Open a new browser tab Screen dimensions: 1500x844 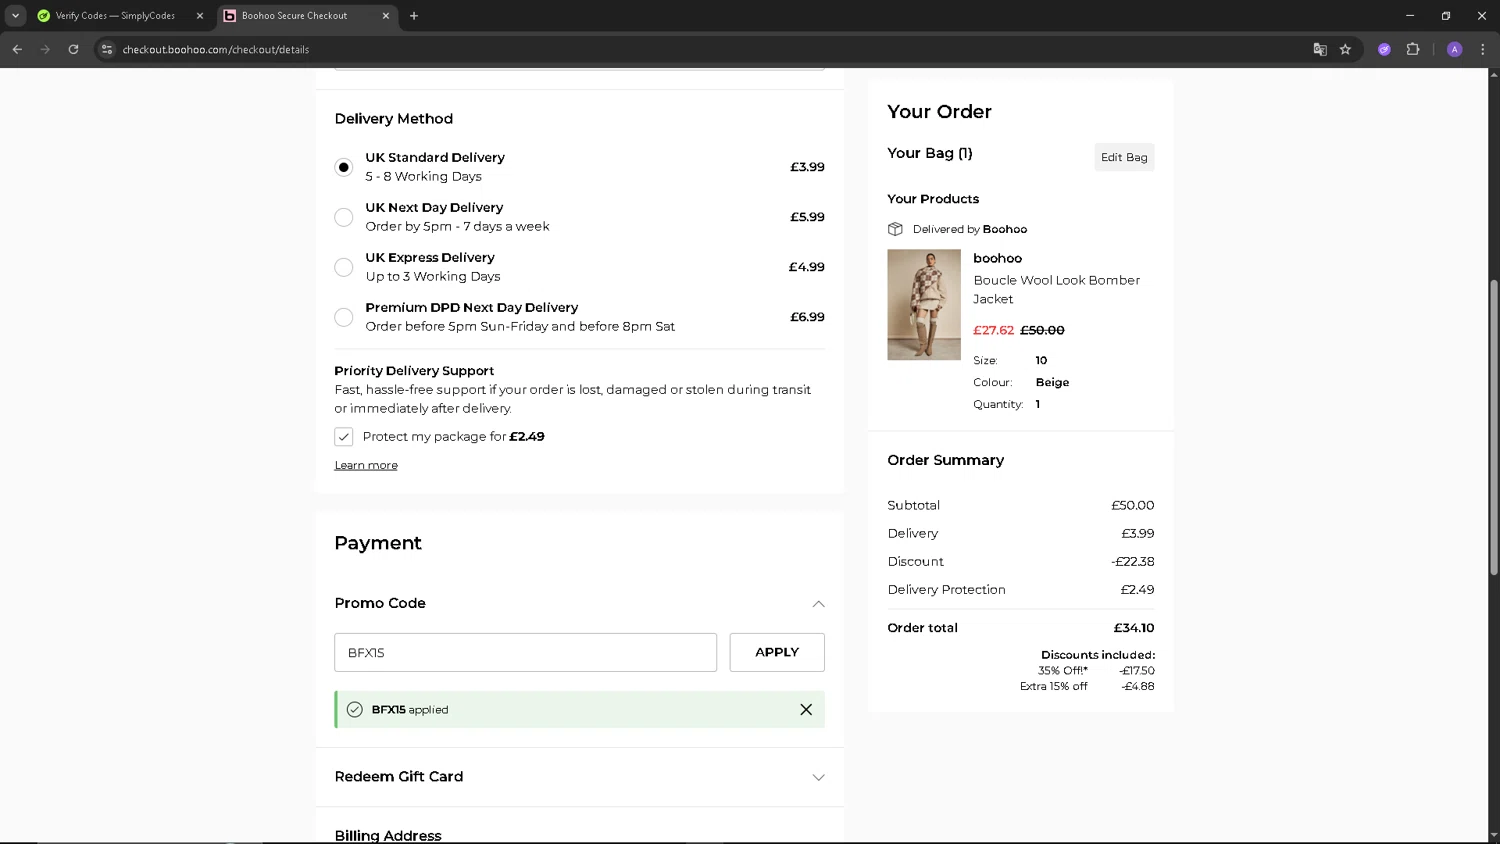point(414,16)
